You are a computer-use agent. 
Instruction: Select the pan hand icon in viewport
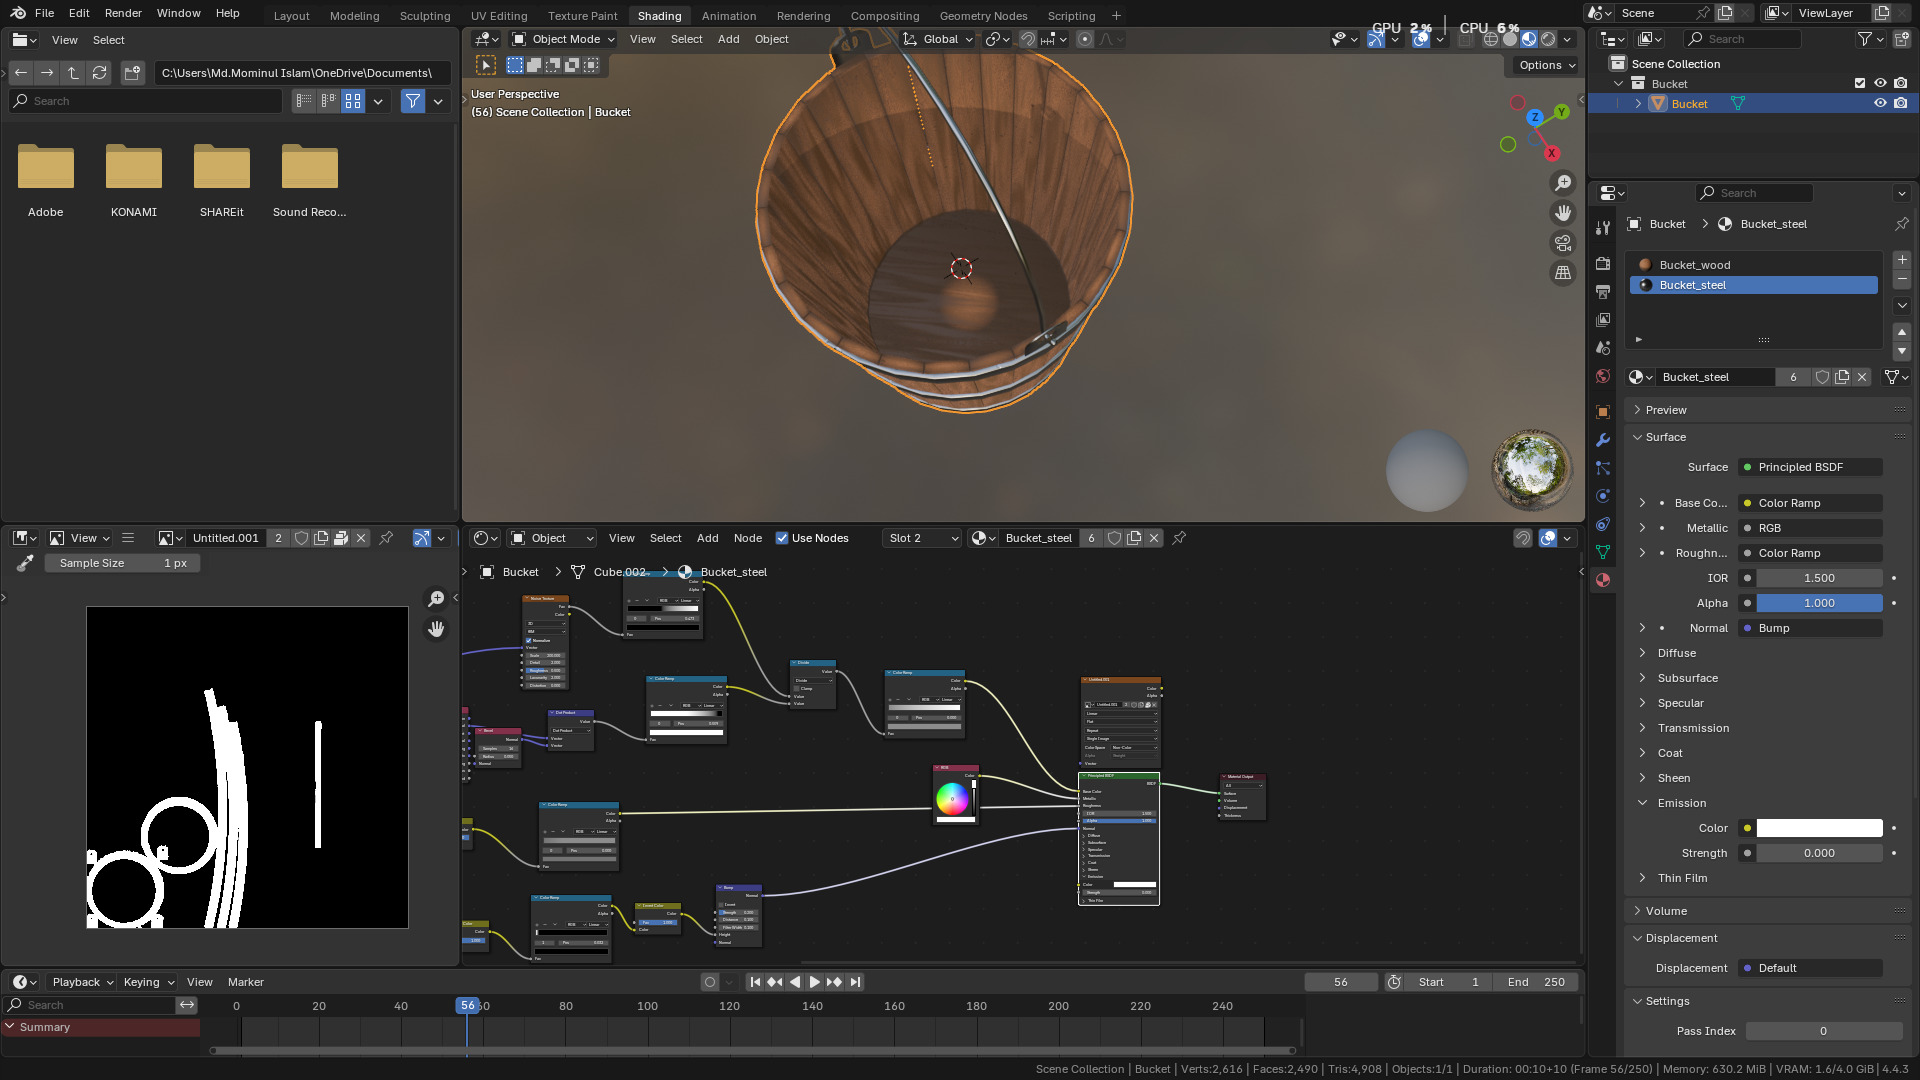click(1562, 213)
